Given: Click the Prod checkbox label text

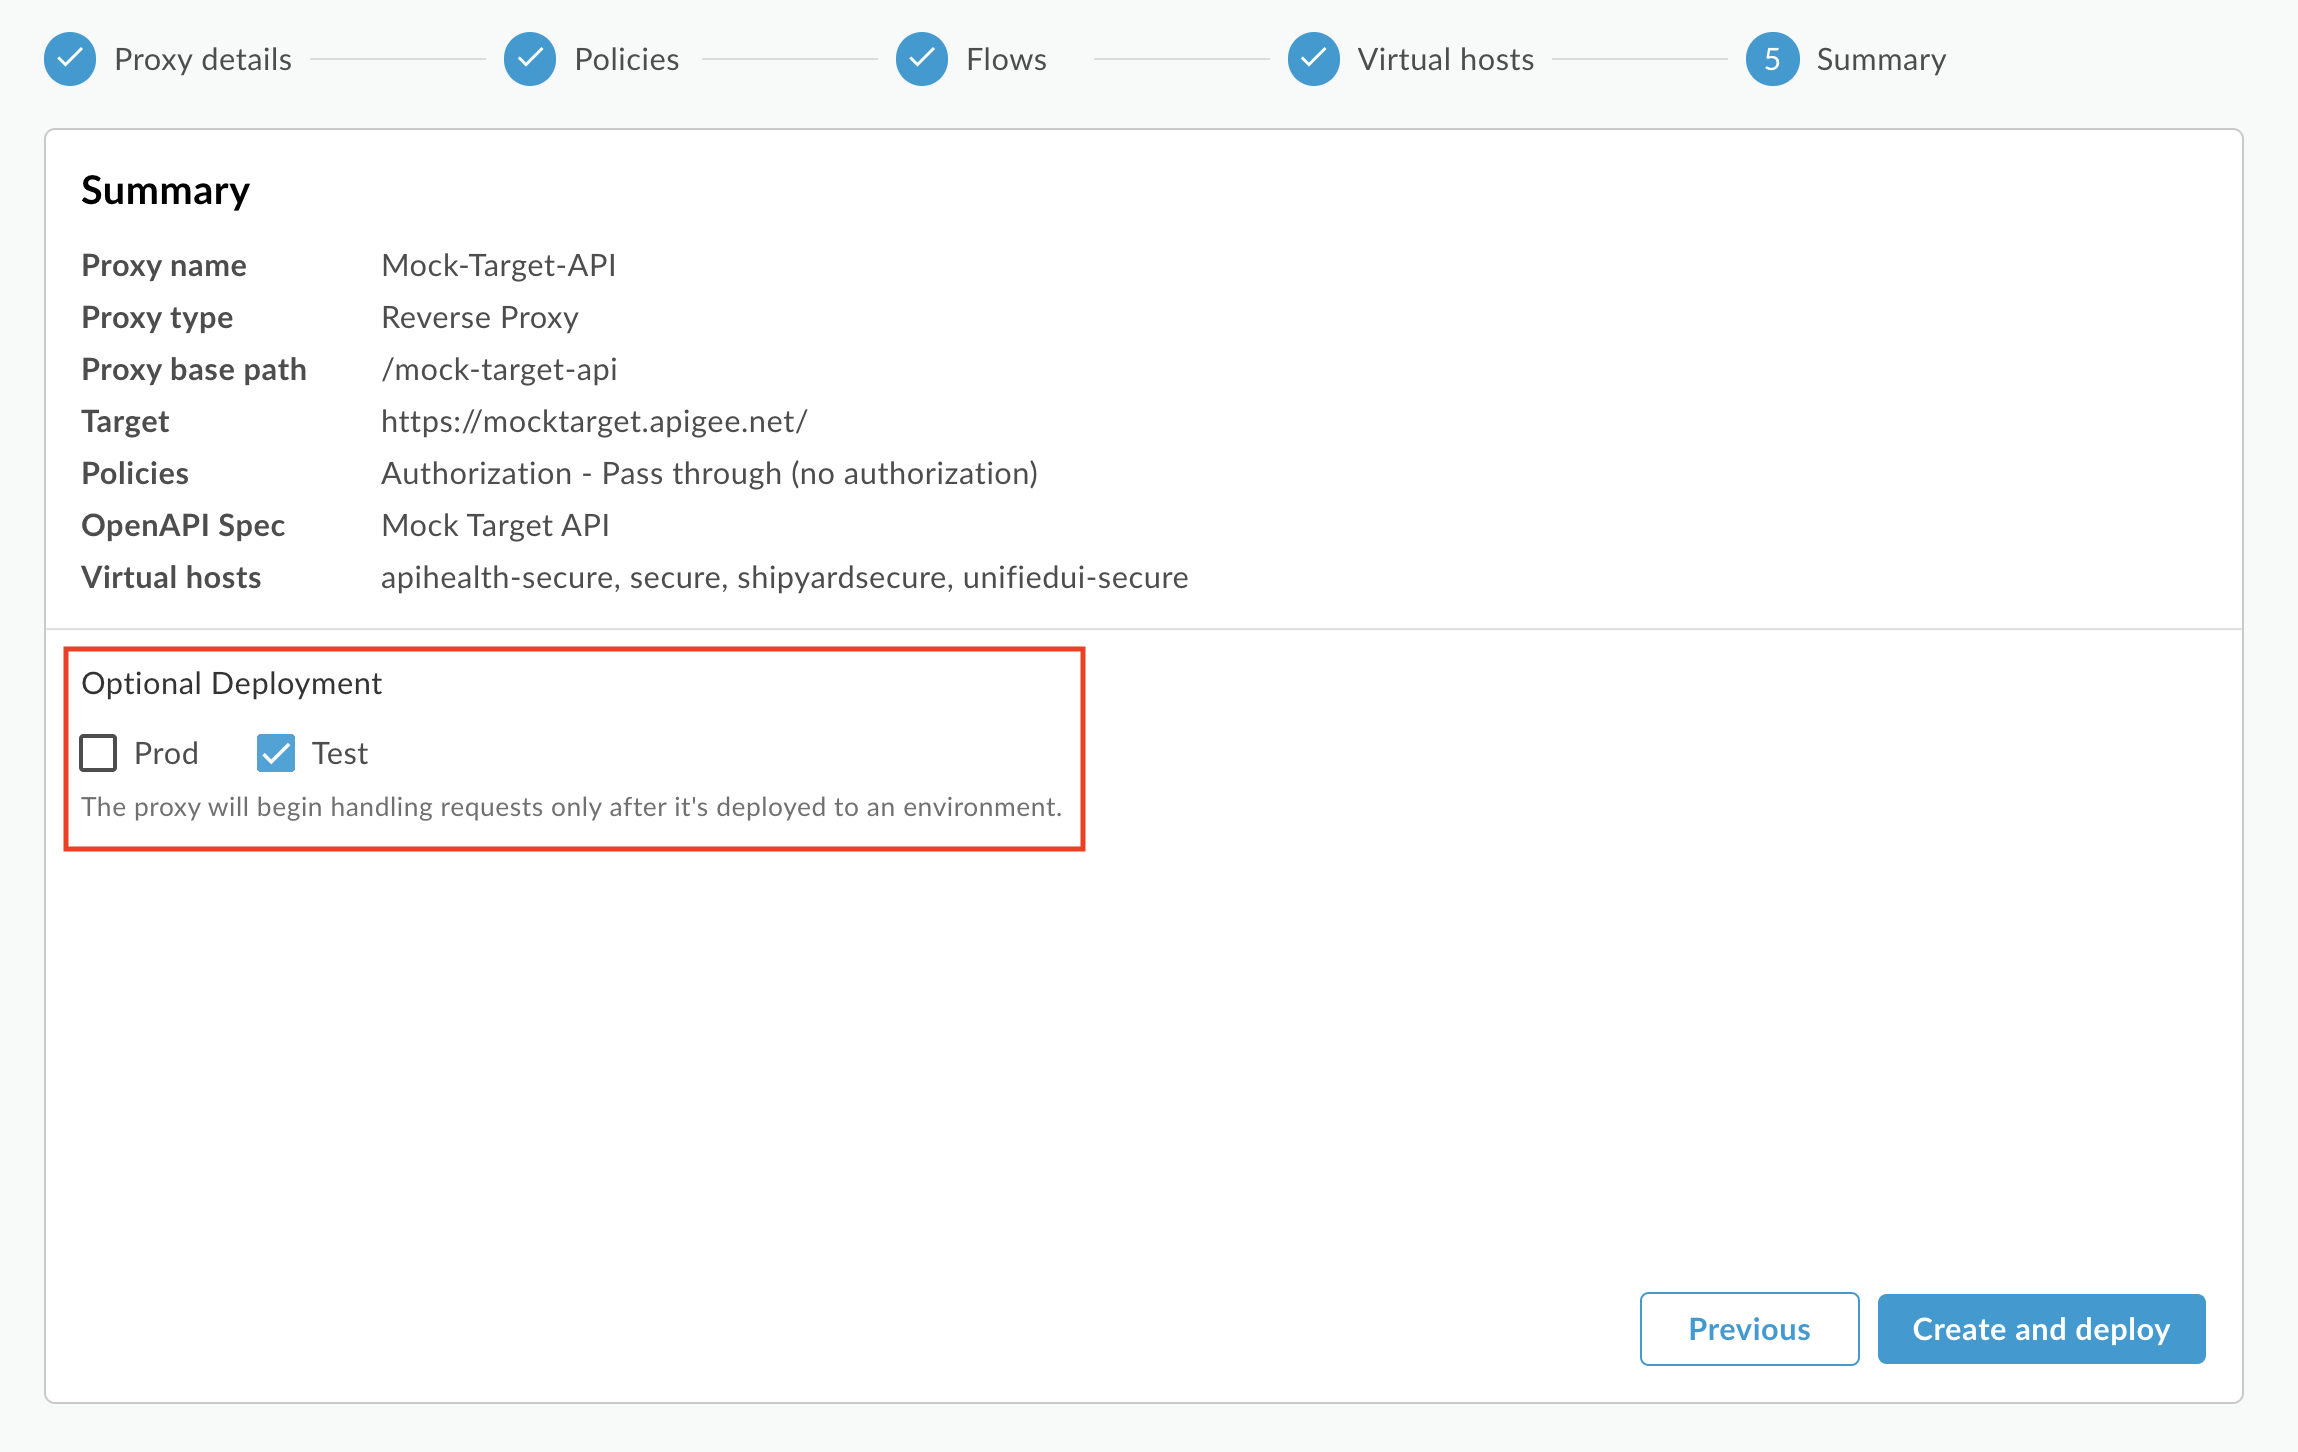Looking at the screenshot, I should tap(166, 753).
